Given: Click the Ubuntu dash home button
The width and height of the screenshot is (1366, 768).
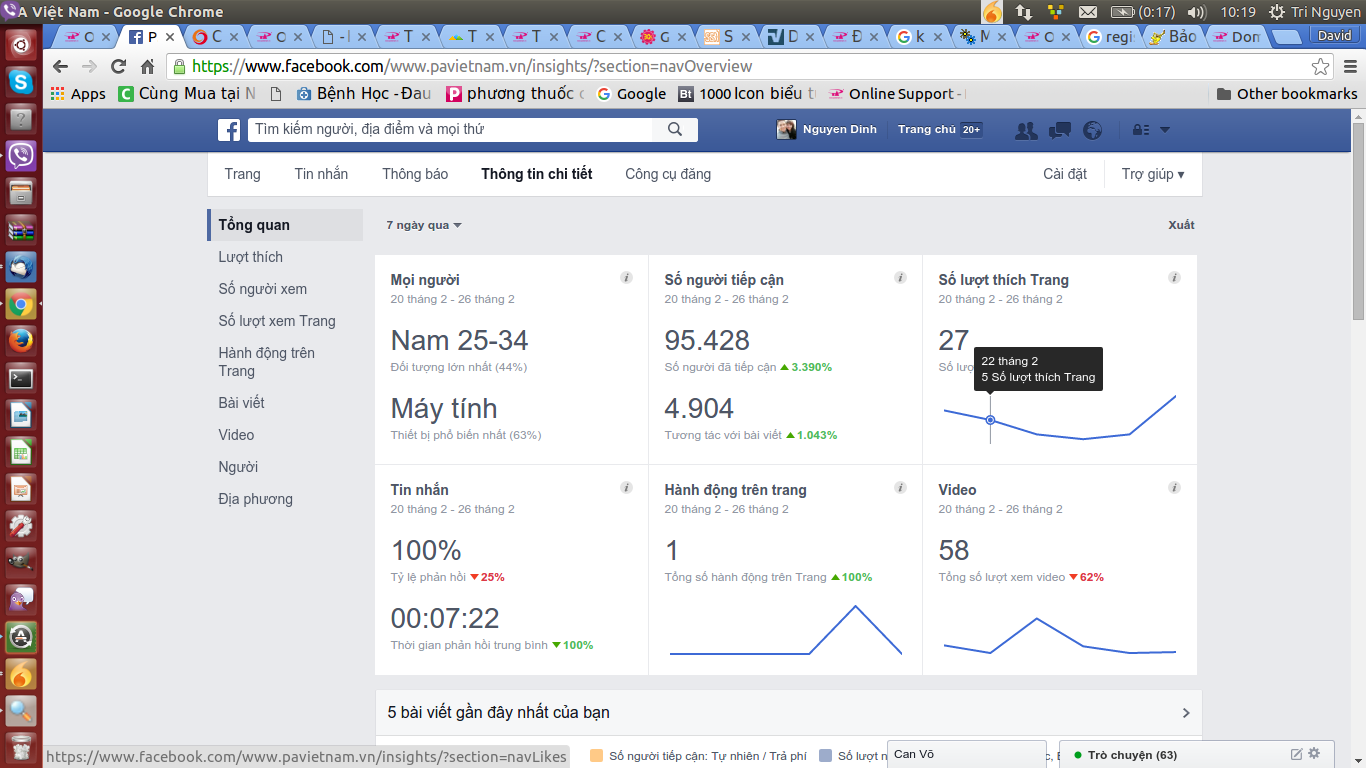Looking at the screenshot, I should pos(21,45).
